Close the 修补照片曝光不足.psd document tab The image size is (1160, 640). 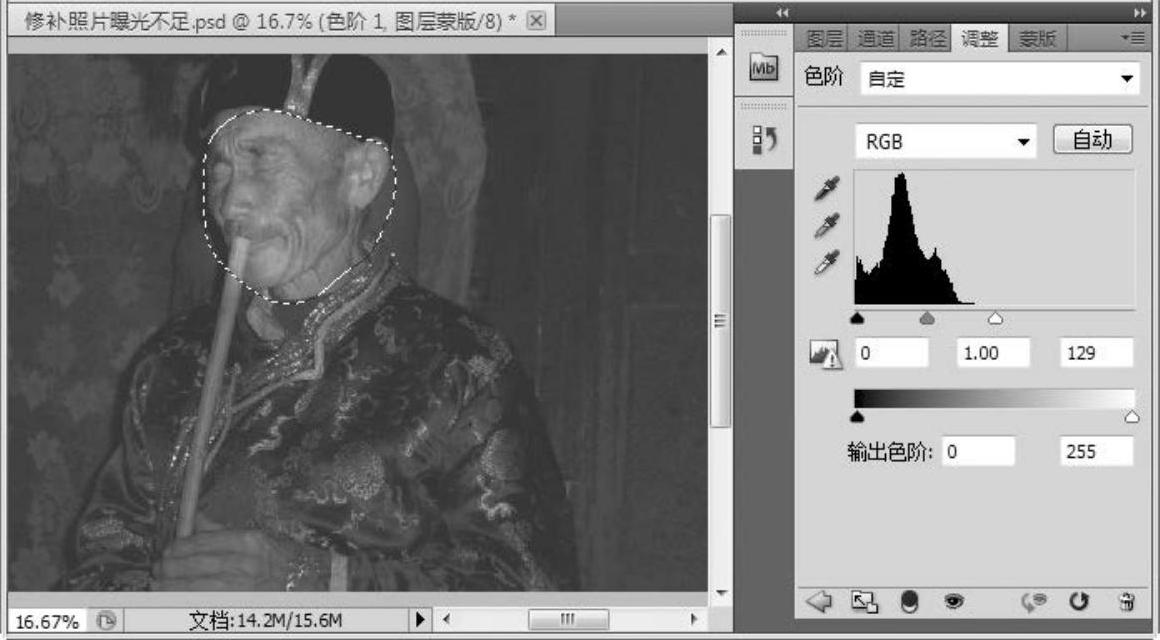coord(535,21)
